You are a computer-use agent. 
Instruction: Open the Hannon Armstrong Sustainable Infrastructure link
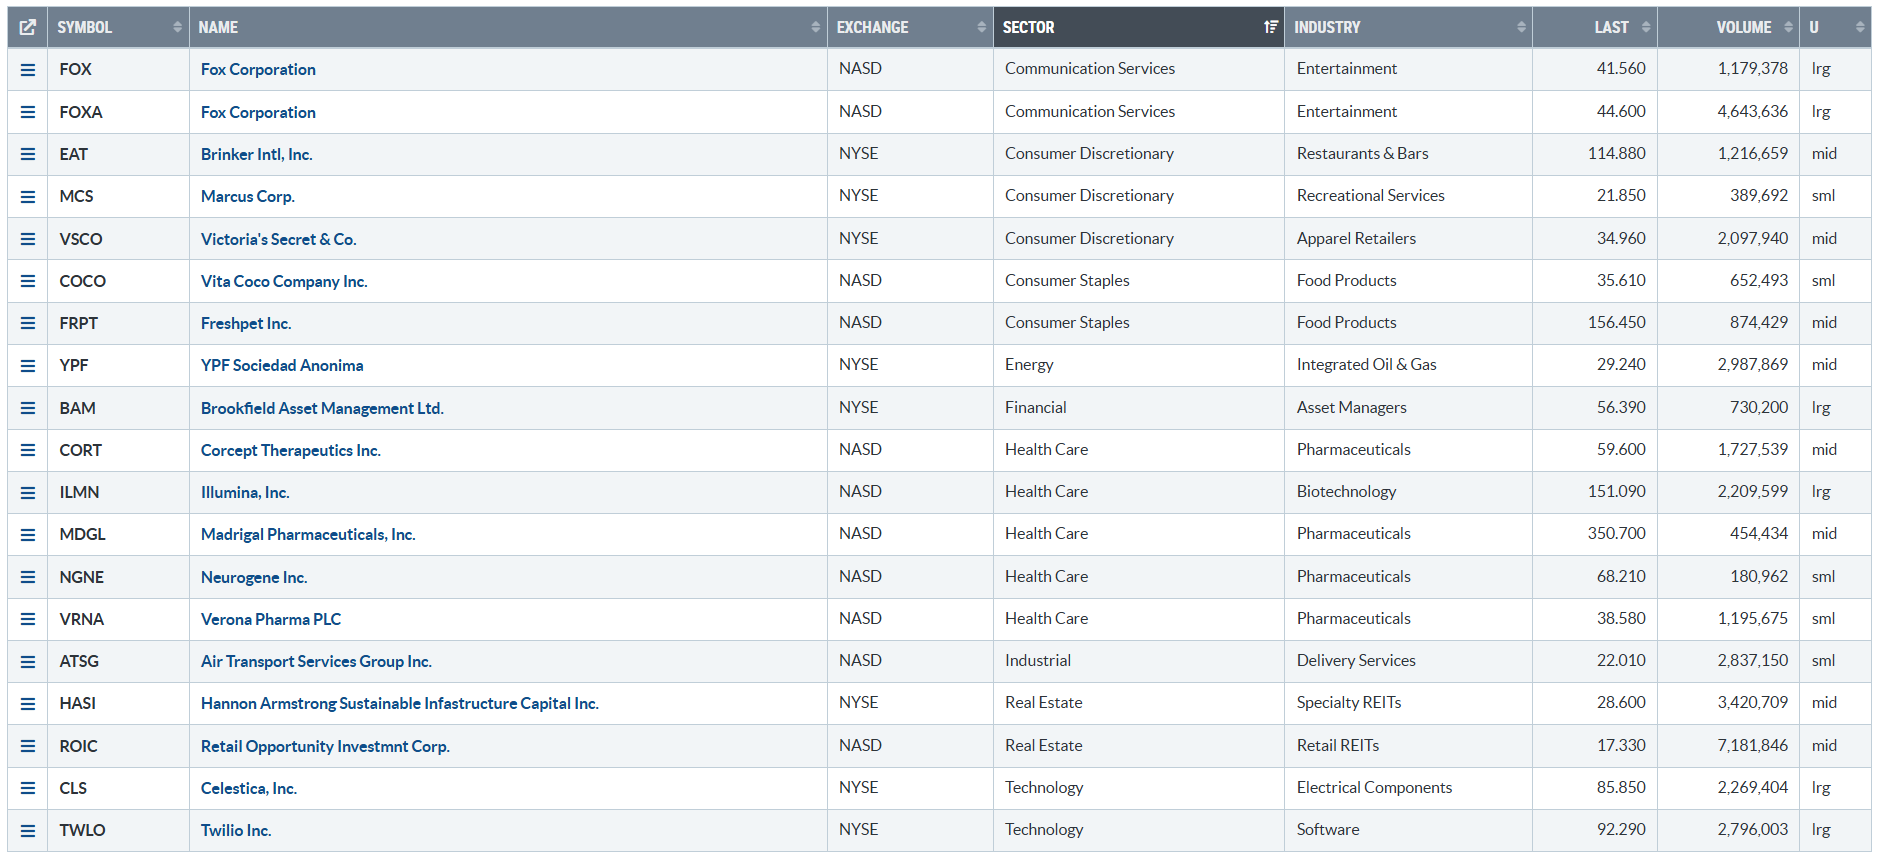click(399, 704)
